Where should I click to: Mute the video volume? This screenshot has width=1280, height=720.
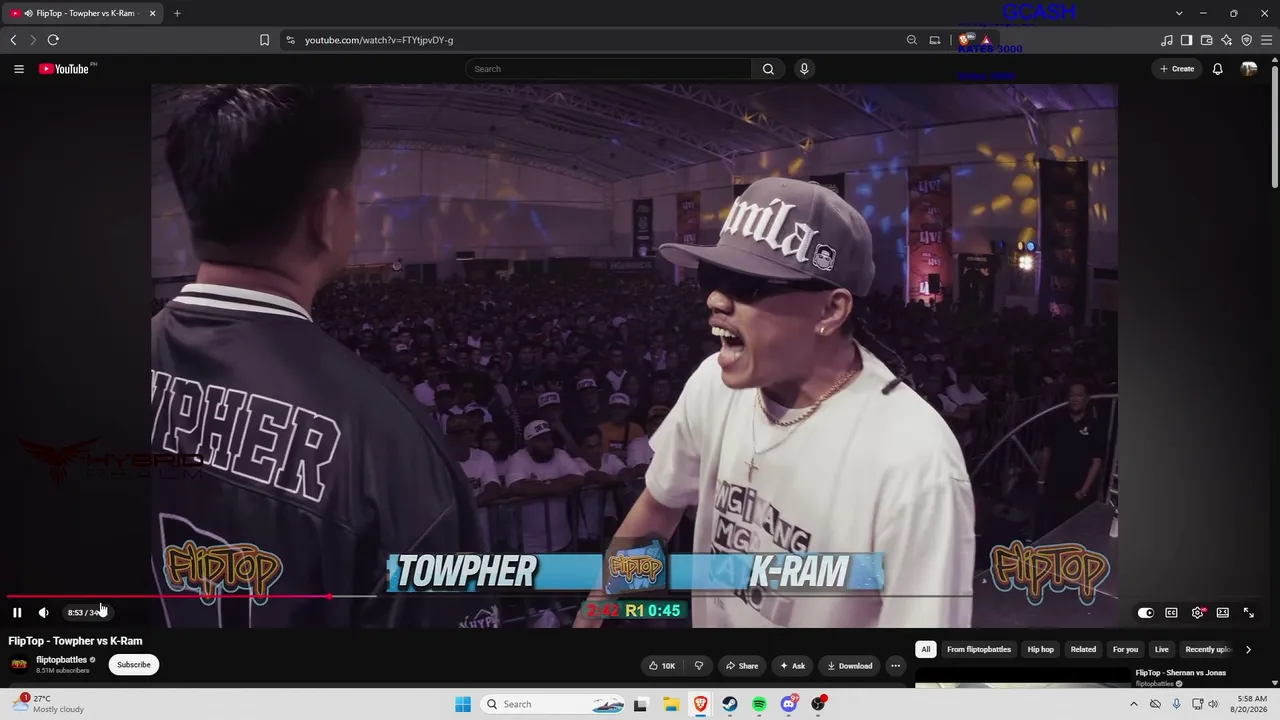[43, 613]
